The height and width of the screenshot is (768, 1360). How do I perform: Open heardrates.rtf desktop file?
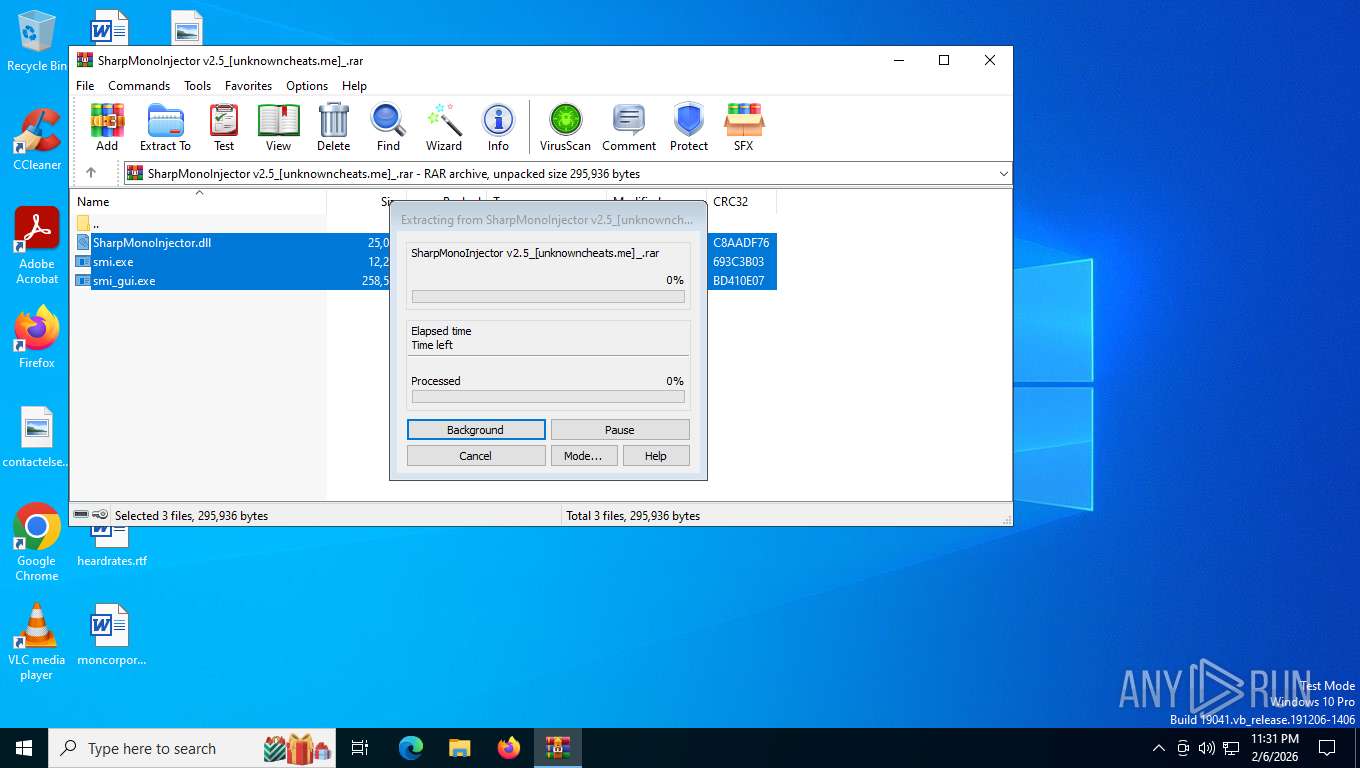(111, 546)
